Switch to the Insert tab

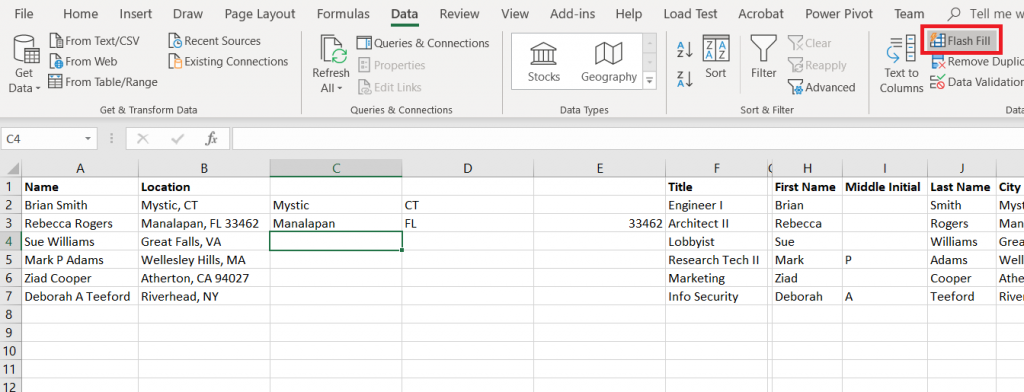coord(136,14)
